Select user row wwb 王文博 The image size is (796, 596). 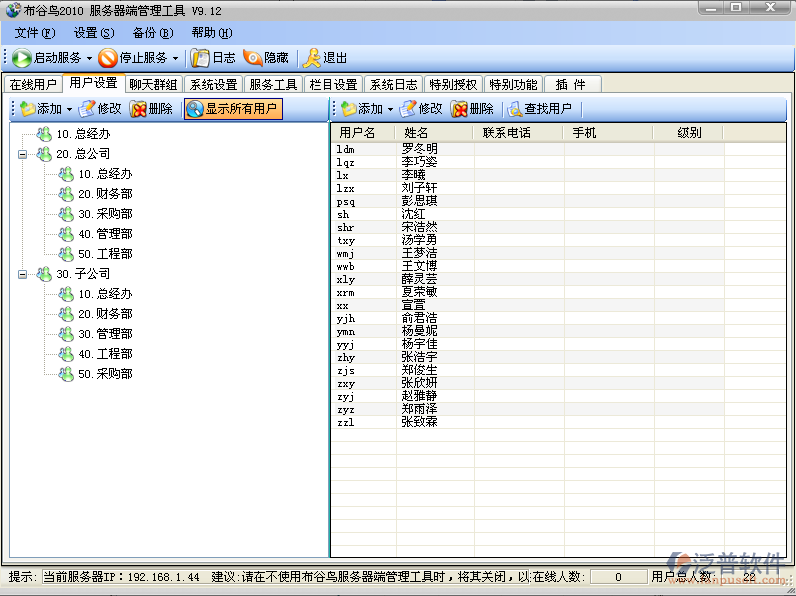click(558, 267)
